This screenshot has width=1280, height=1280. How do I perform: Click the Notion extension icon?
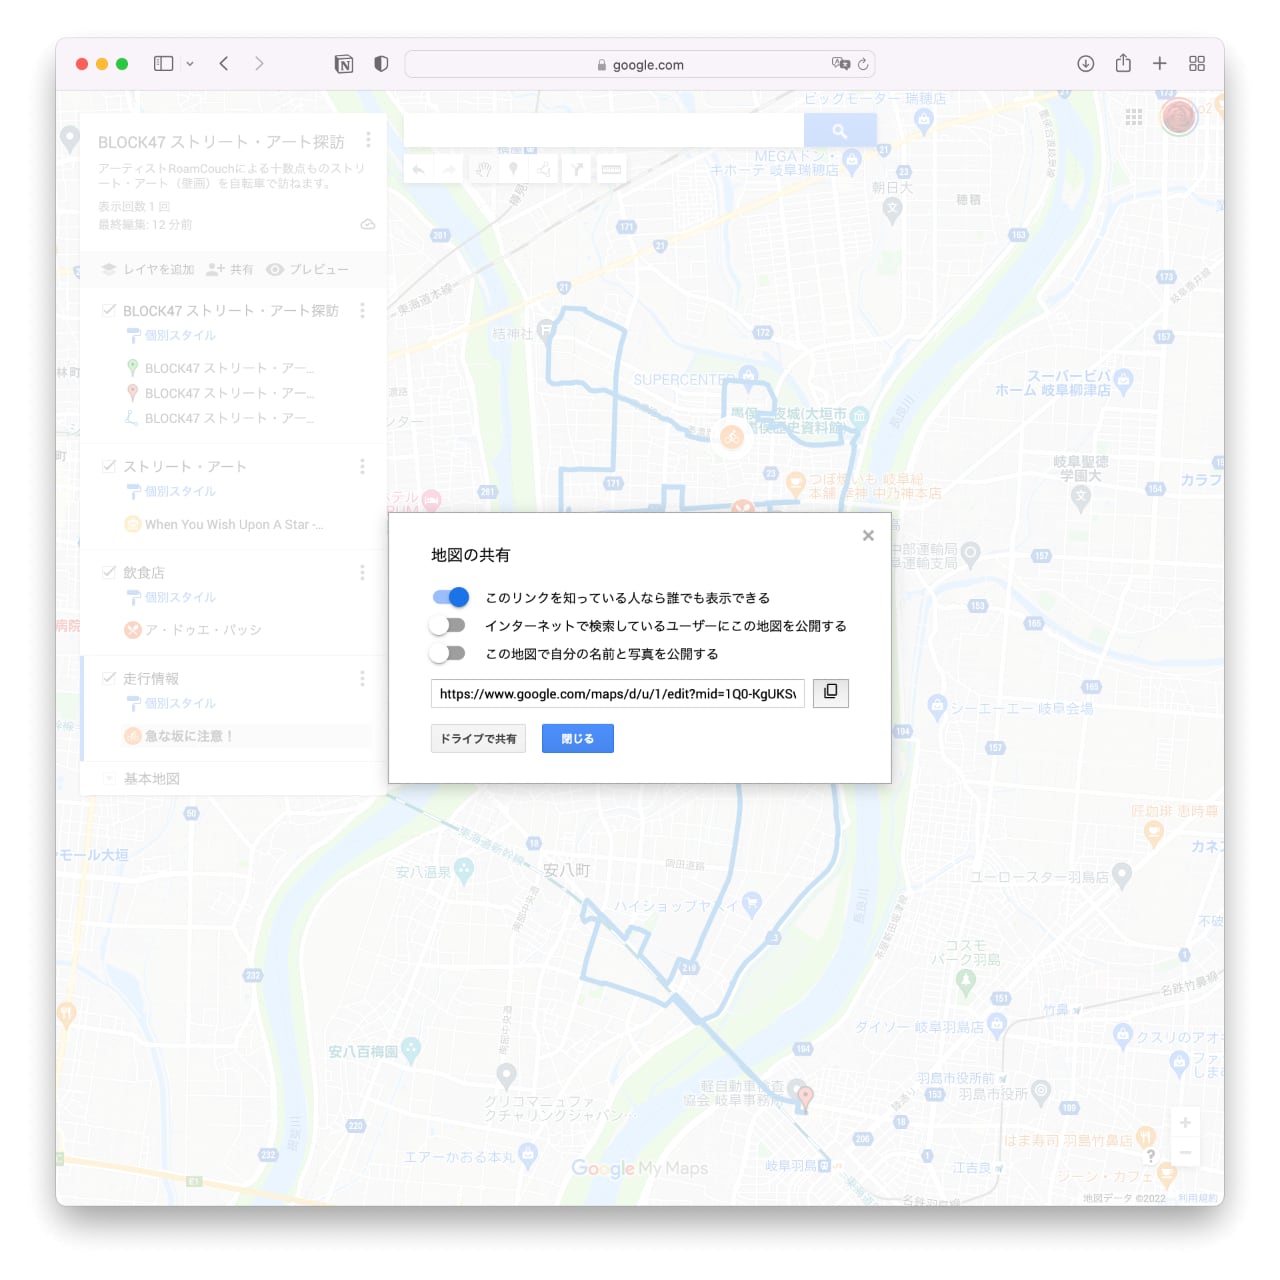click(344, 64)
